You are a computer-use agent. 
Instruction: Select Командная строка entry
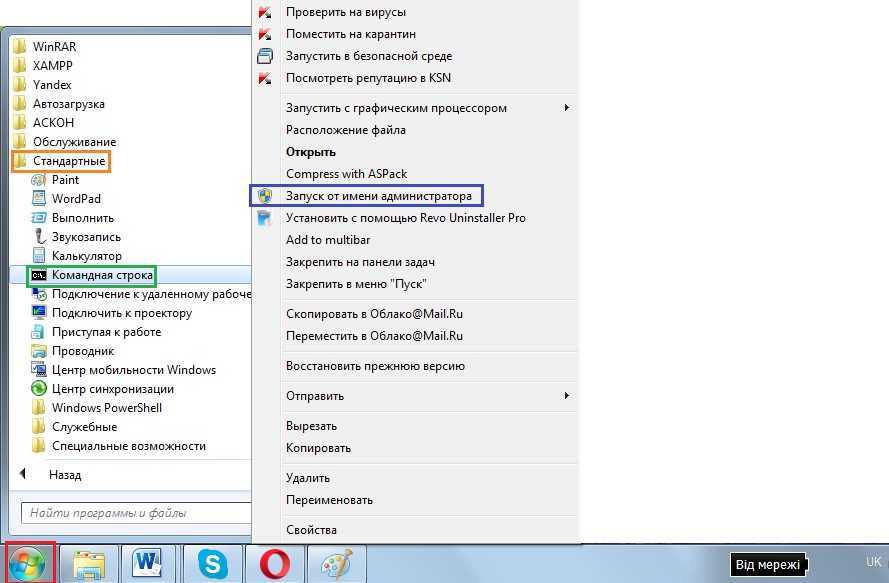point(102,275)
